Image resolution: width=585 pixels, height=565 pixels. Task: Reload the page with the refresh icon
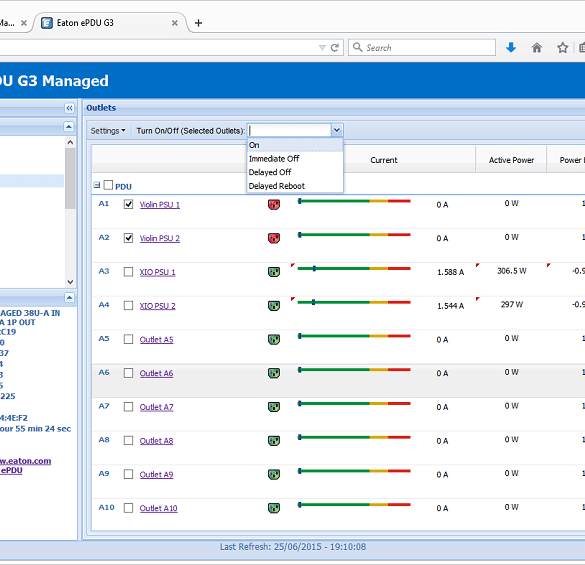tap(335, 47)
